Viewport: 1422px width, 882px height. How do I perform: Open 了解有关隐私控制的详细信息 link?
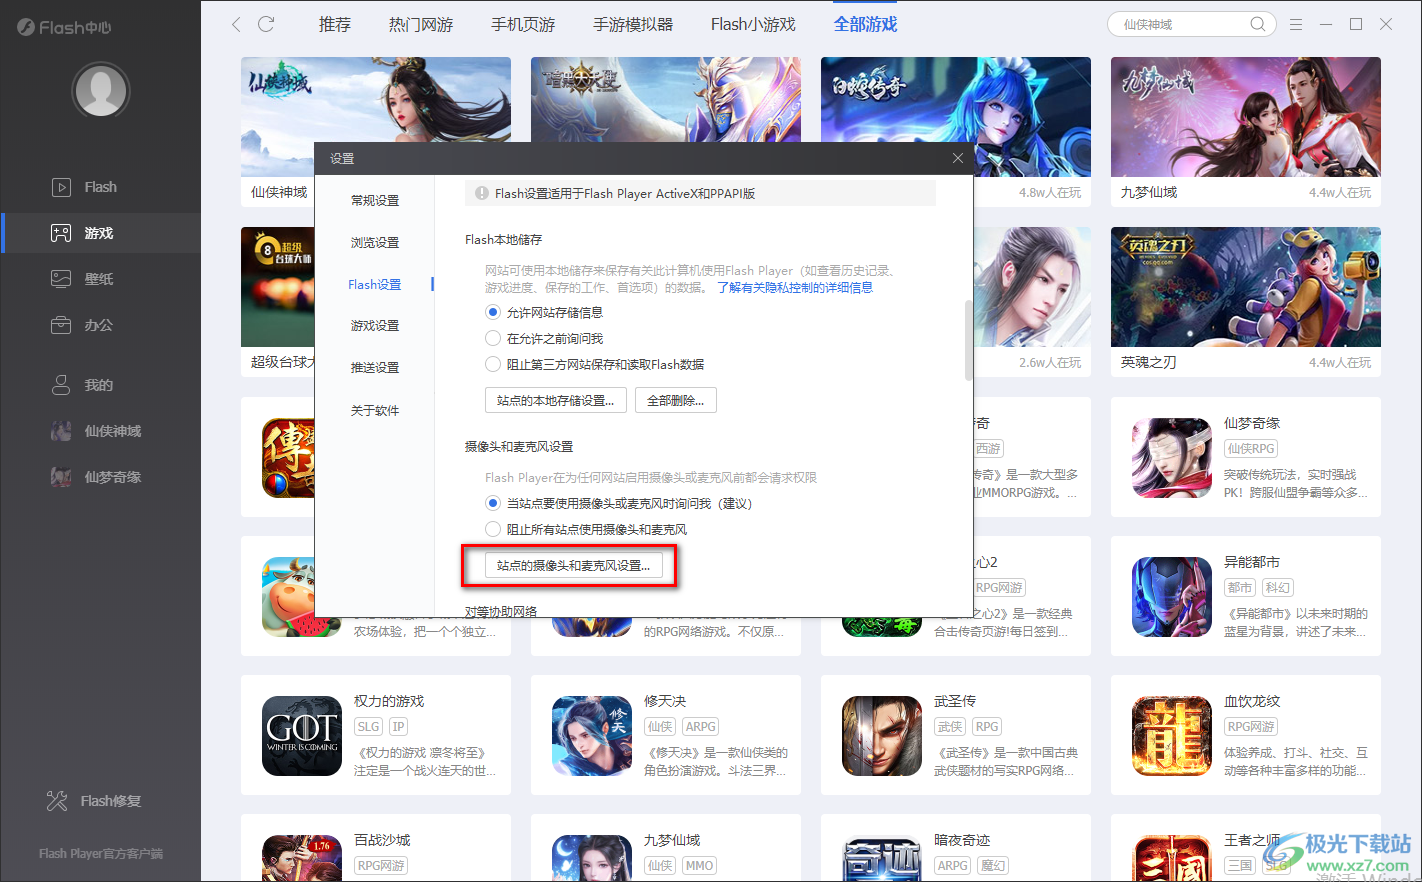tap(795, 288)
